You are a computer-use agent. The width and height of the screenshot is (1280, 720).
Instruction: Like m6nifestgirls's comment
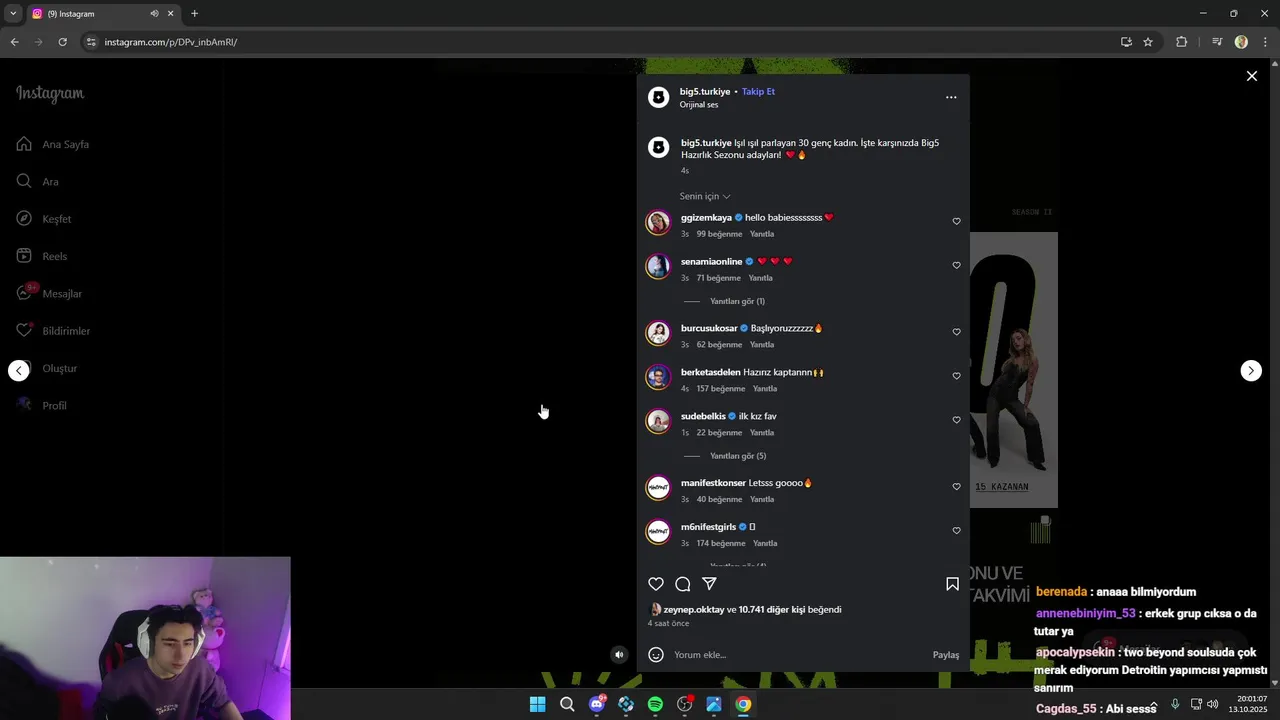coord(956,531)
